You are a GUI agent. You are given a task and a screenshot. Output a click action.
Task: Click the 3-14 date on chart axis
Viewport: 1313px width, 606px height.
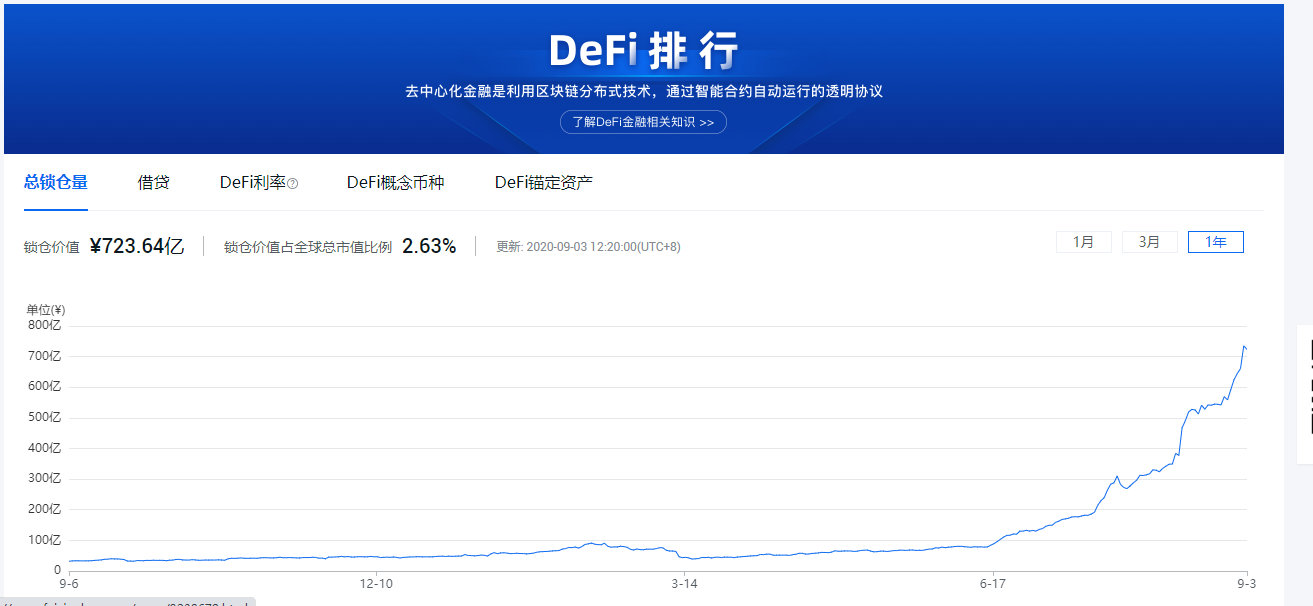click(684, 583)
